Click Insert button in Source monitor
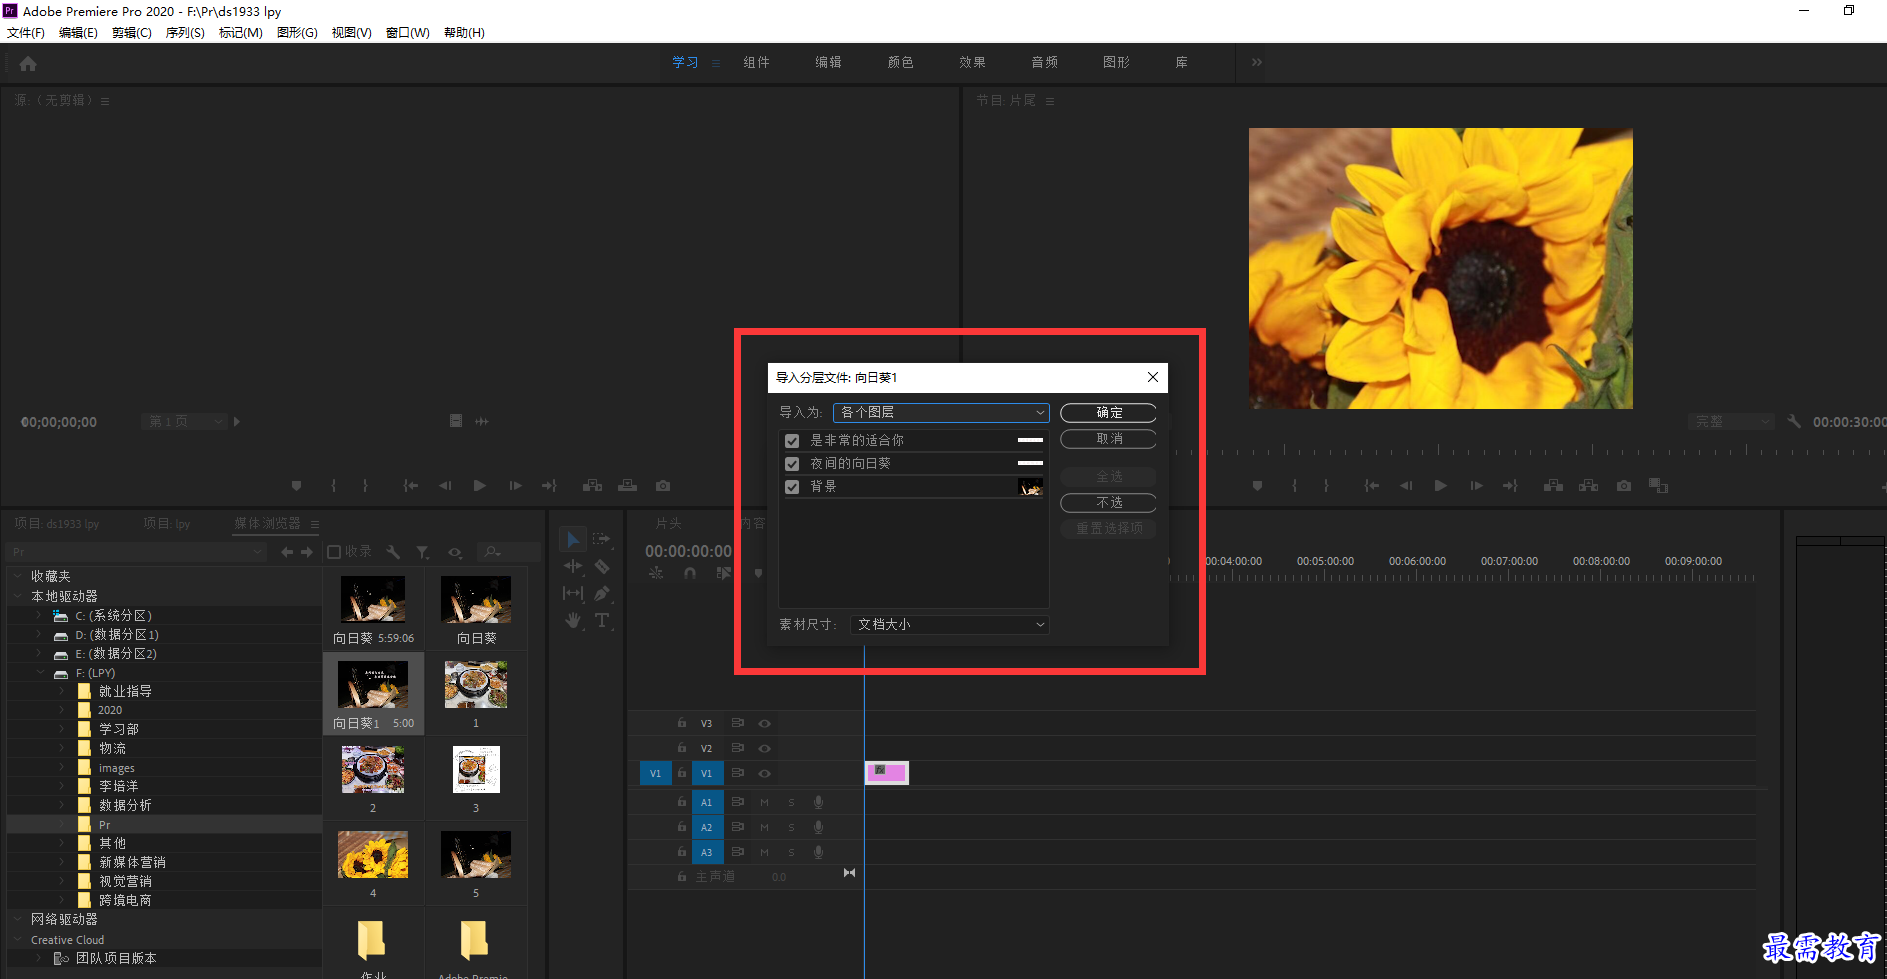 click(593, 486)
